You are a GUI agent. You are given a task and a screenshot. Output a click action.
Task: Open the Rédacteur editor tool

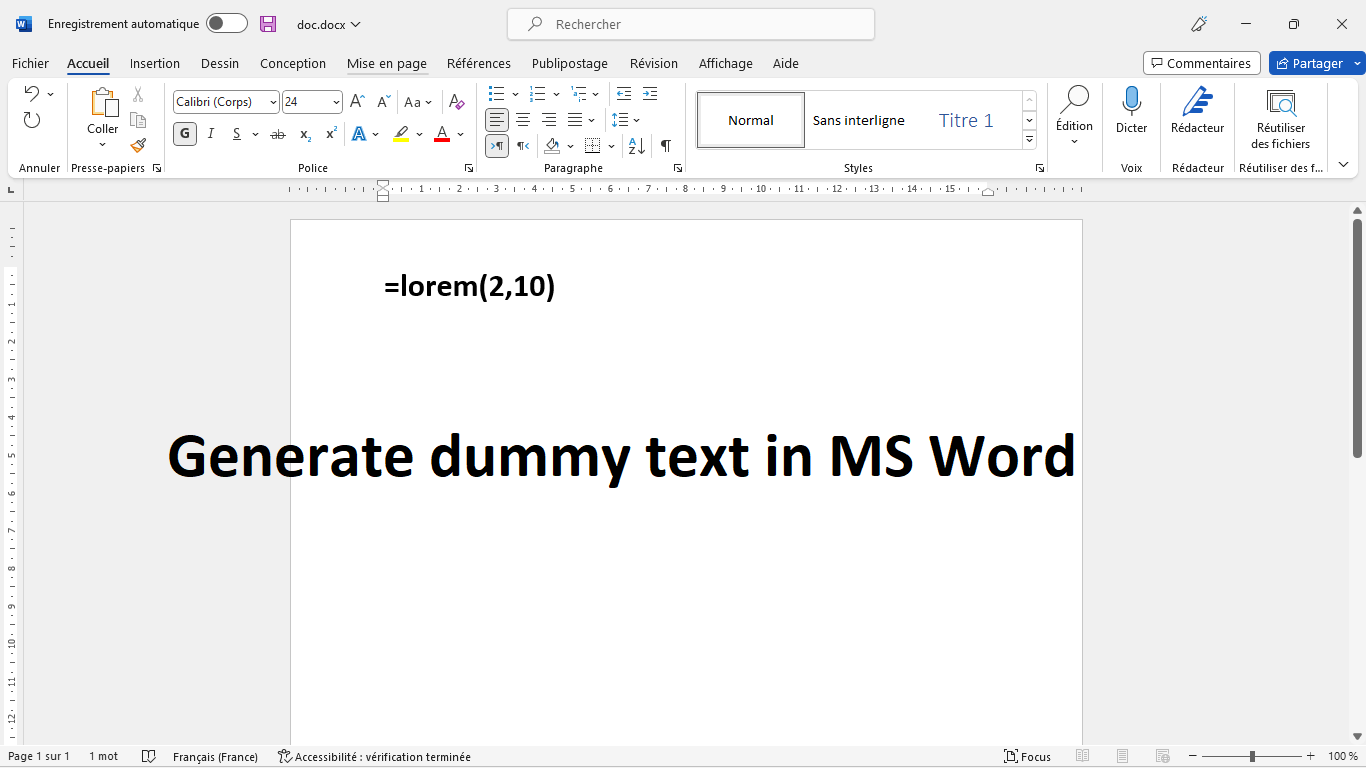coord(1198,110)
